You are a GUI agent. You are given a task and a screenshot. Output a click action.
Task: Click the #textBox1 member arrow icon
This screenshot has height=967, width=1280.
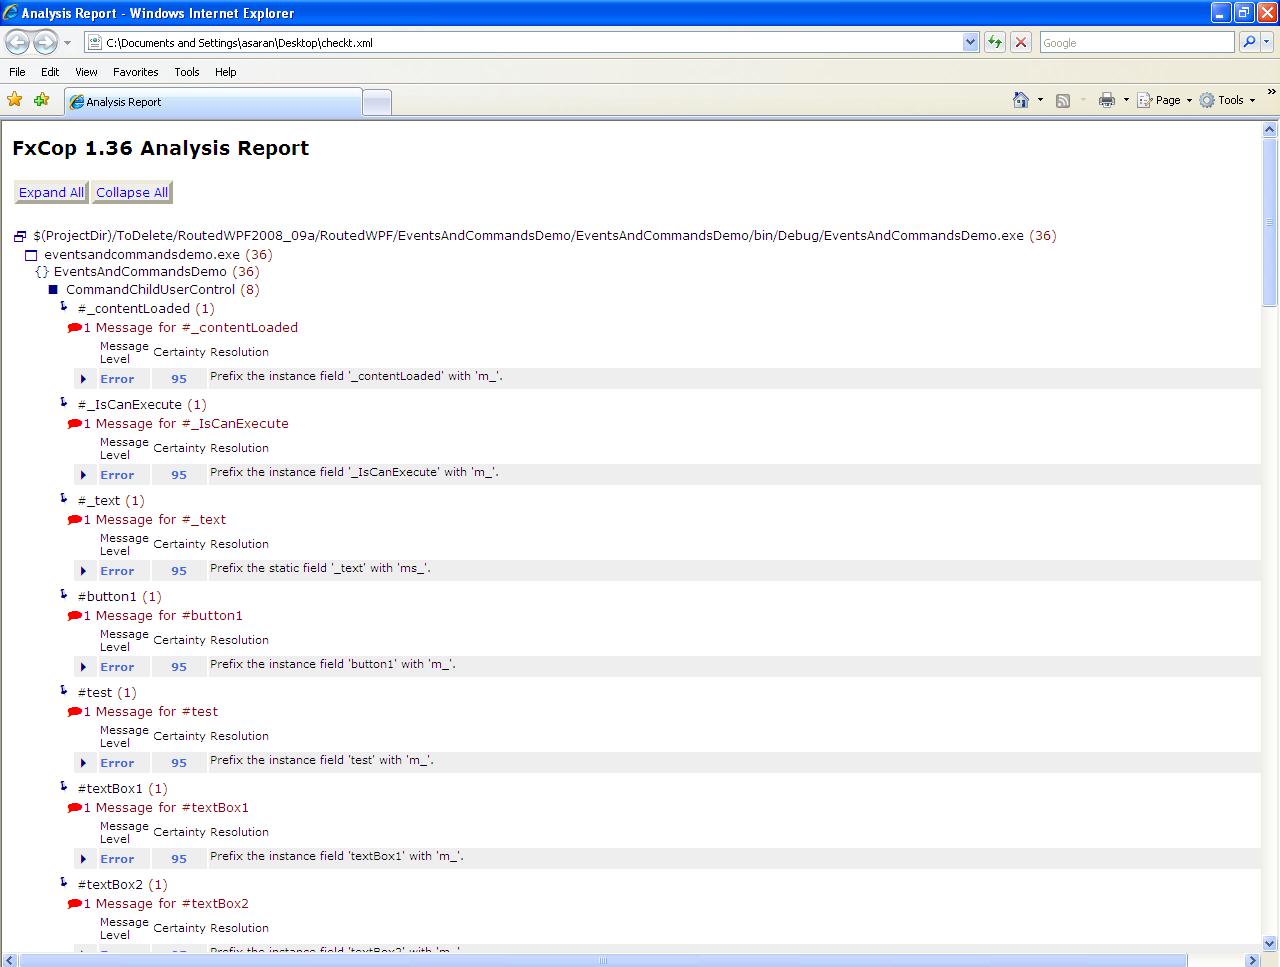pyautogui.click(x=65, y=786)
